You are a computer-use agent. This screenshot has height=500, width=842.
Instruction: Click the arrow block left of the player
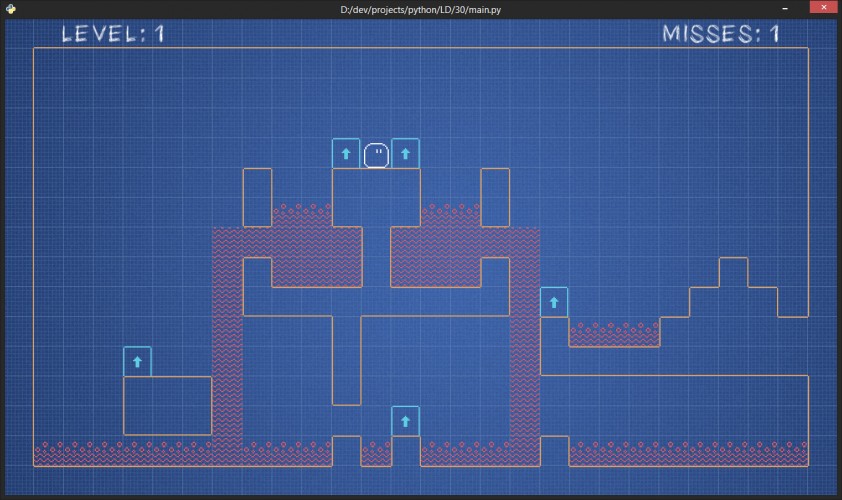346,154
